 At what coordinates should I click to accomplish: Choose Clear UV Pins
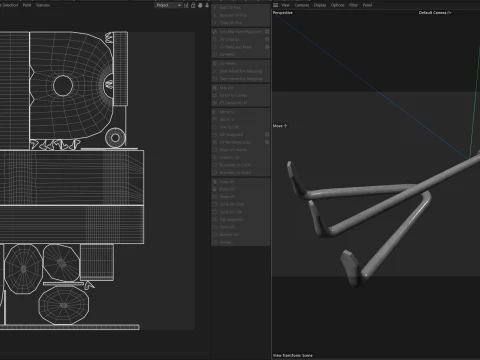(x=240, y=23)
